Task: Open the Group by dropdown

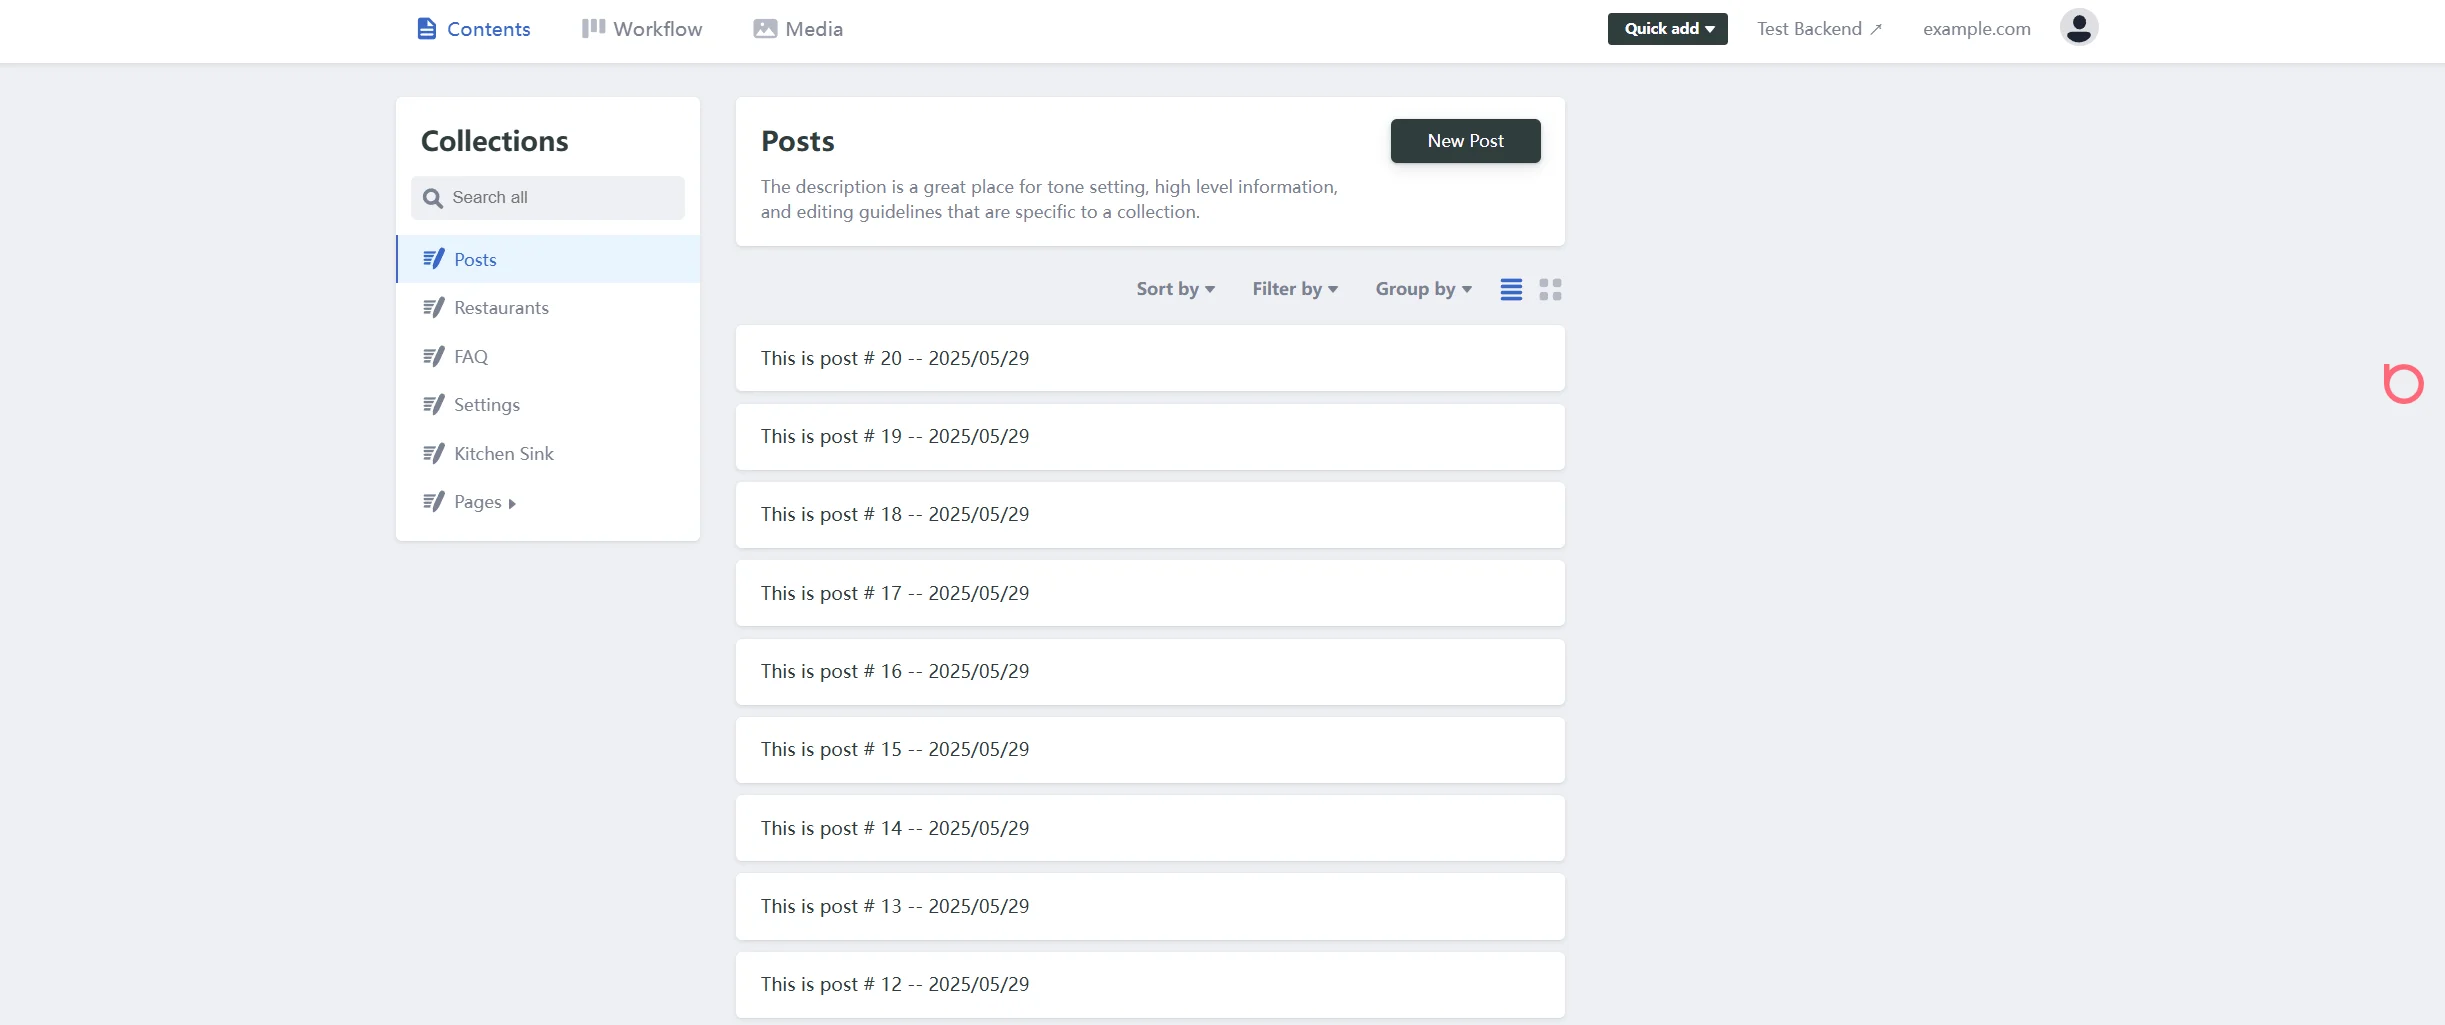Action: pos(1423,289)
